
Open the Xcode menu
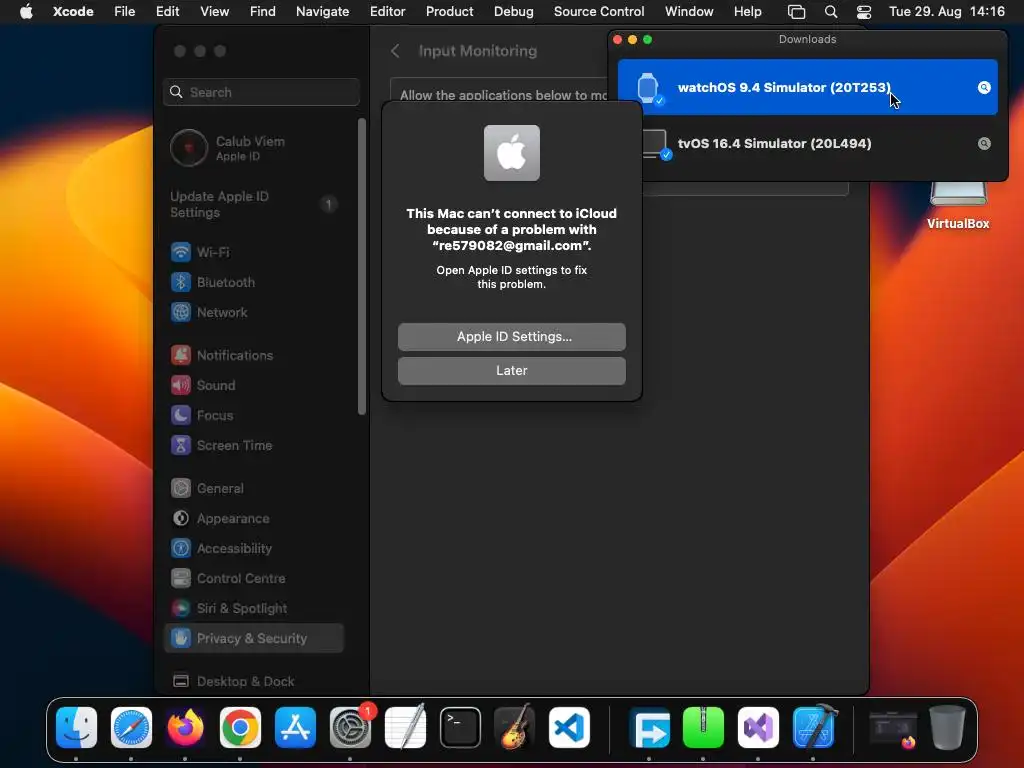[x=73, y=12]
